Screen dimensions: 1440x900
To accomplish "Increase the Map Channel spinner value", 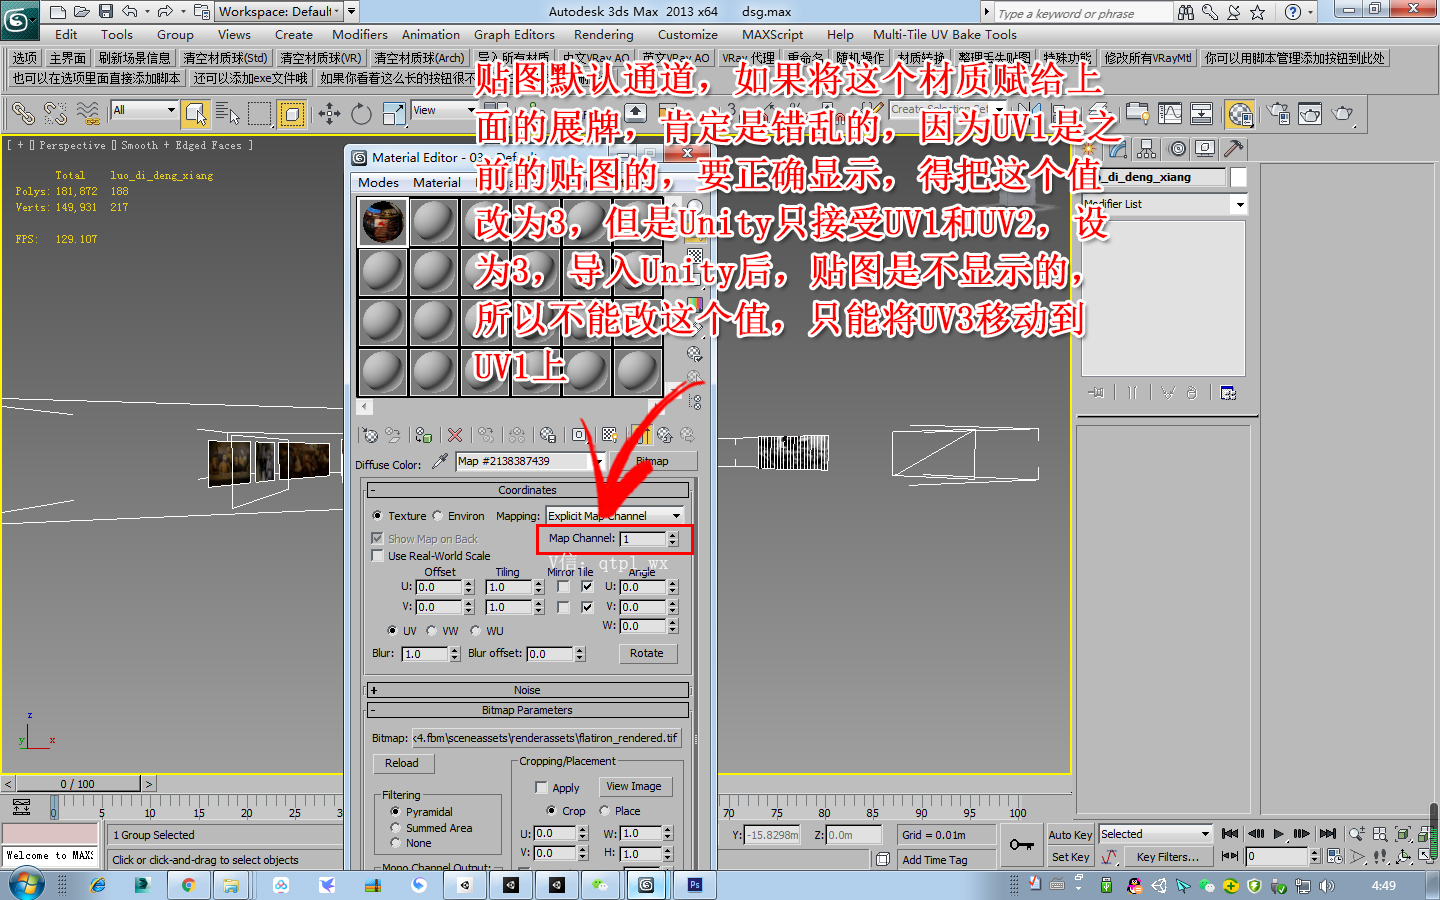I will click(x=673, y=535).
